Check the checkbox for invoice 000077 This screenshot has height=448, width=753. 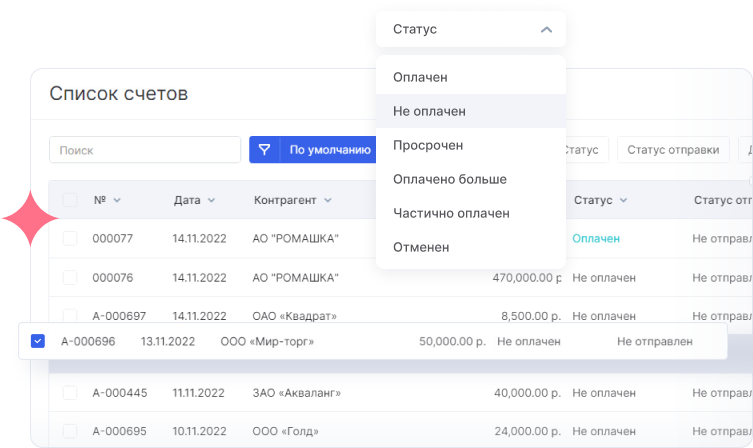[x=70, y=239]
